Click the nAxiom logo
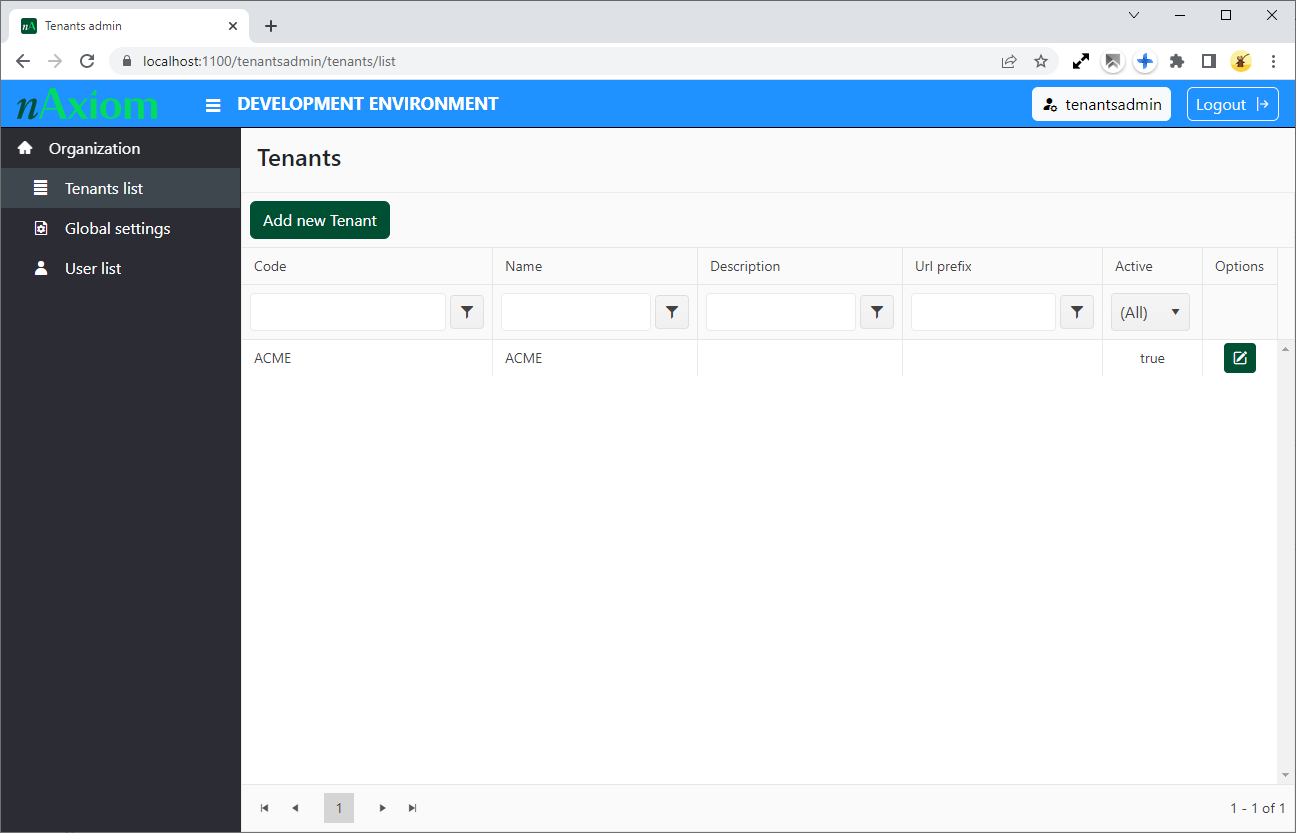The height and width of the screenshot is (833, 1296). click(88, 104)
